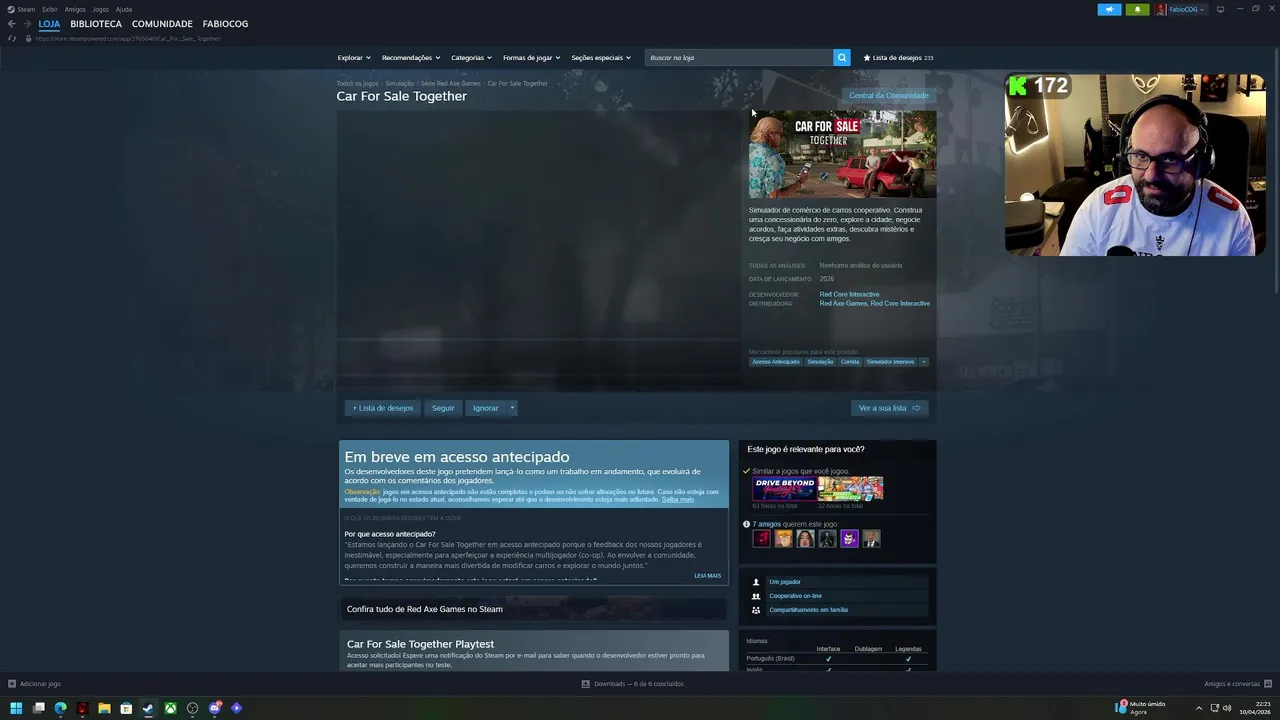Click Adicionar jogo at the bottom
1280x720 pixels.
tap(35, 684)
